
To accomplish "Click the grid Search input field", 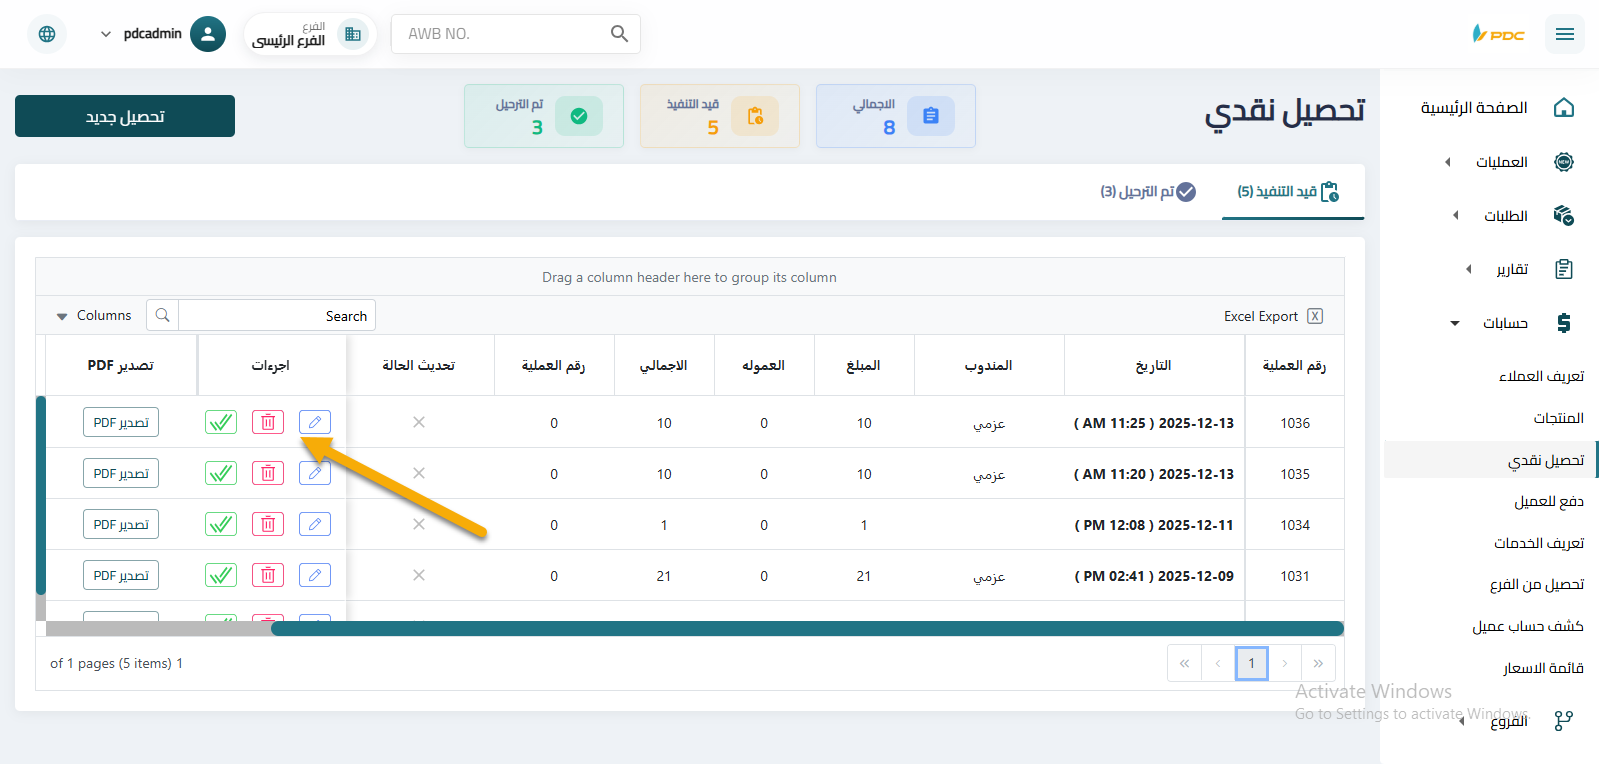I will click(276, 316).
